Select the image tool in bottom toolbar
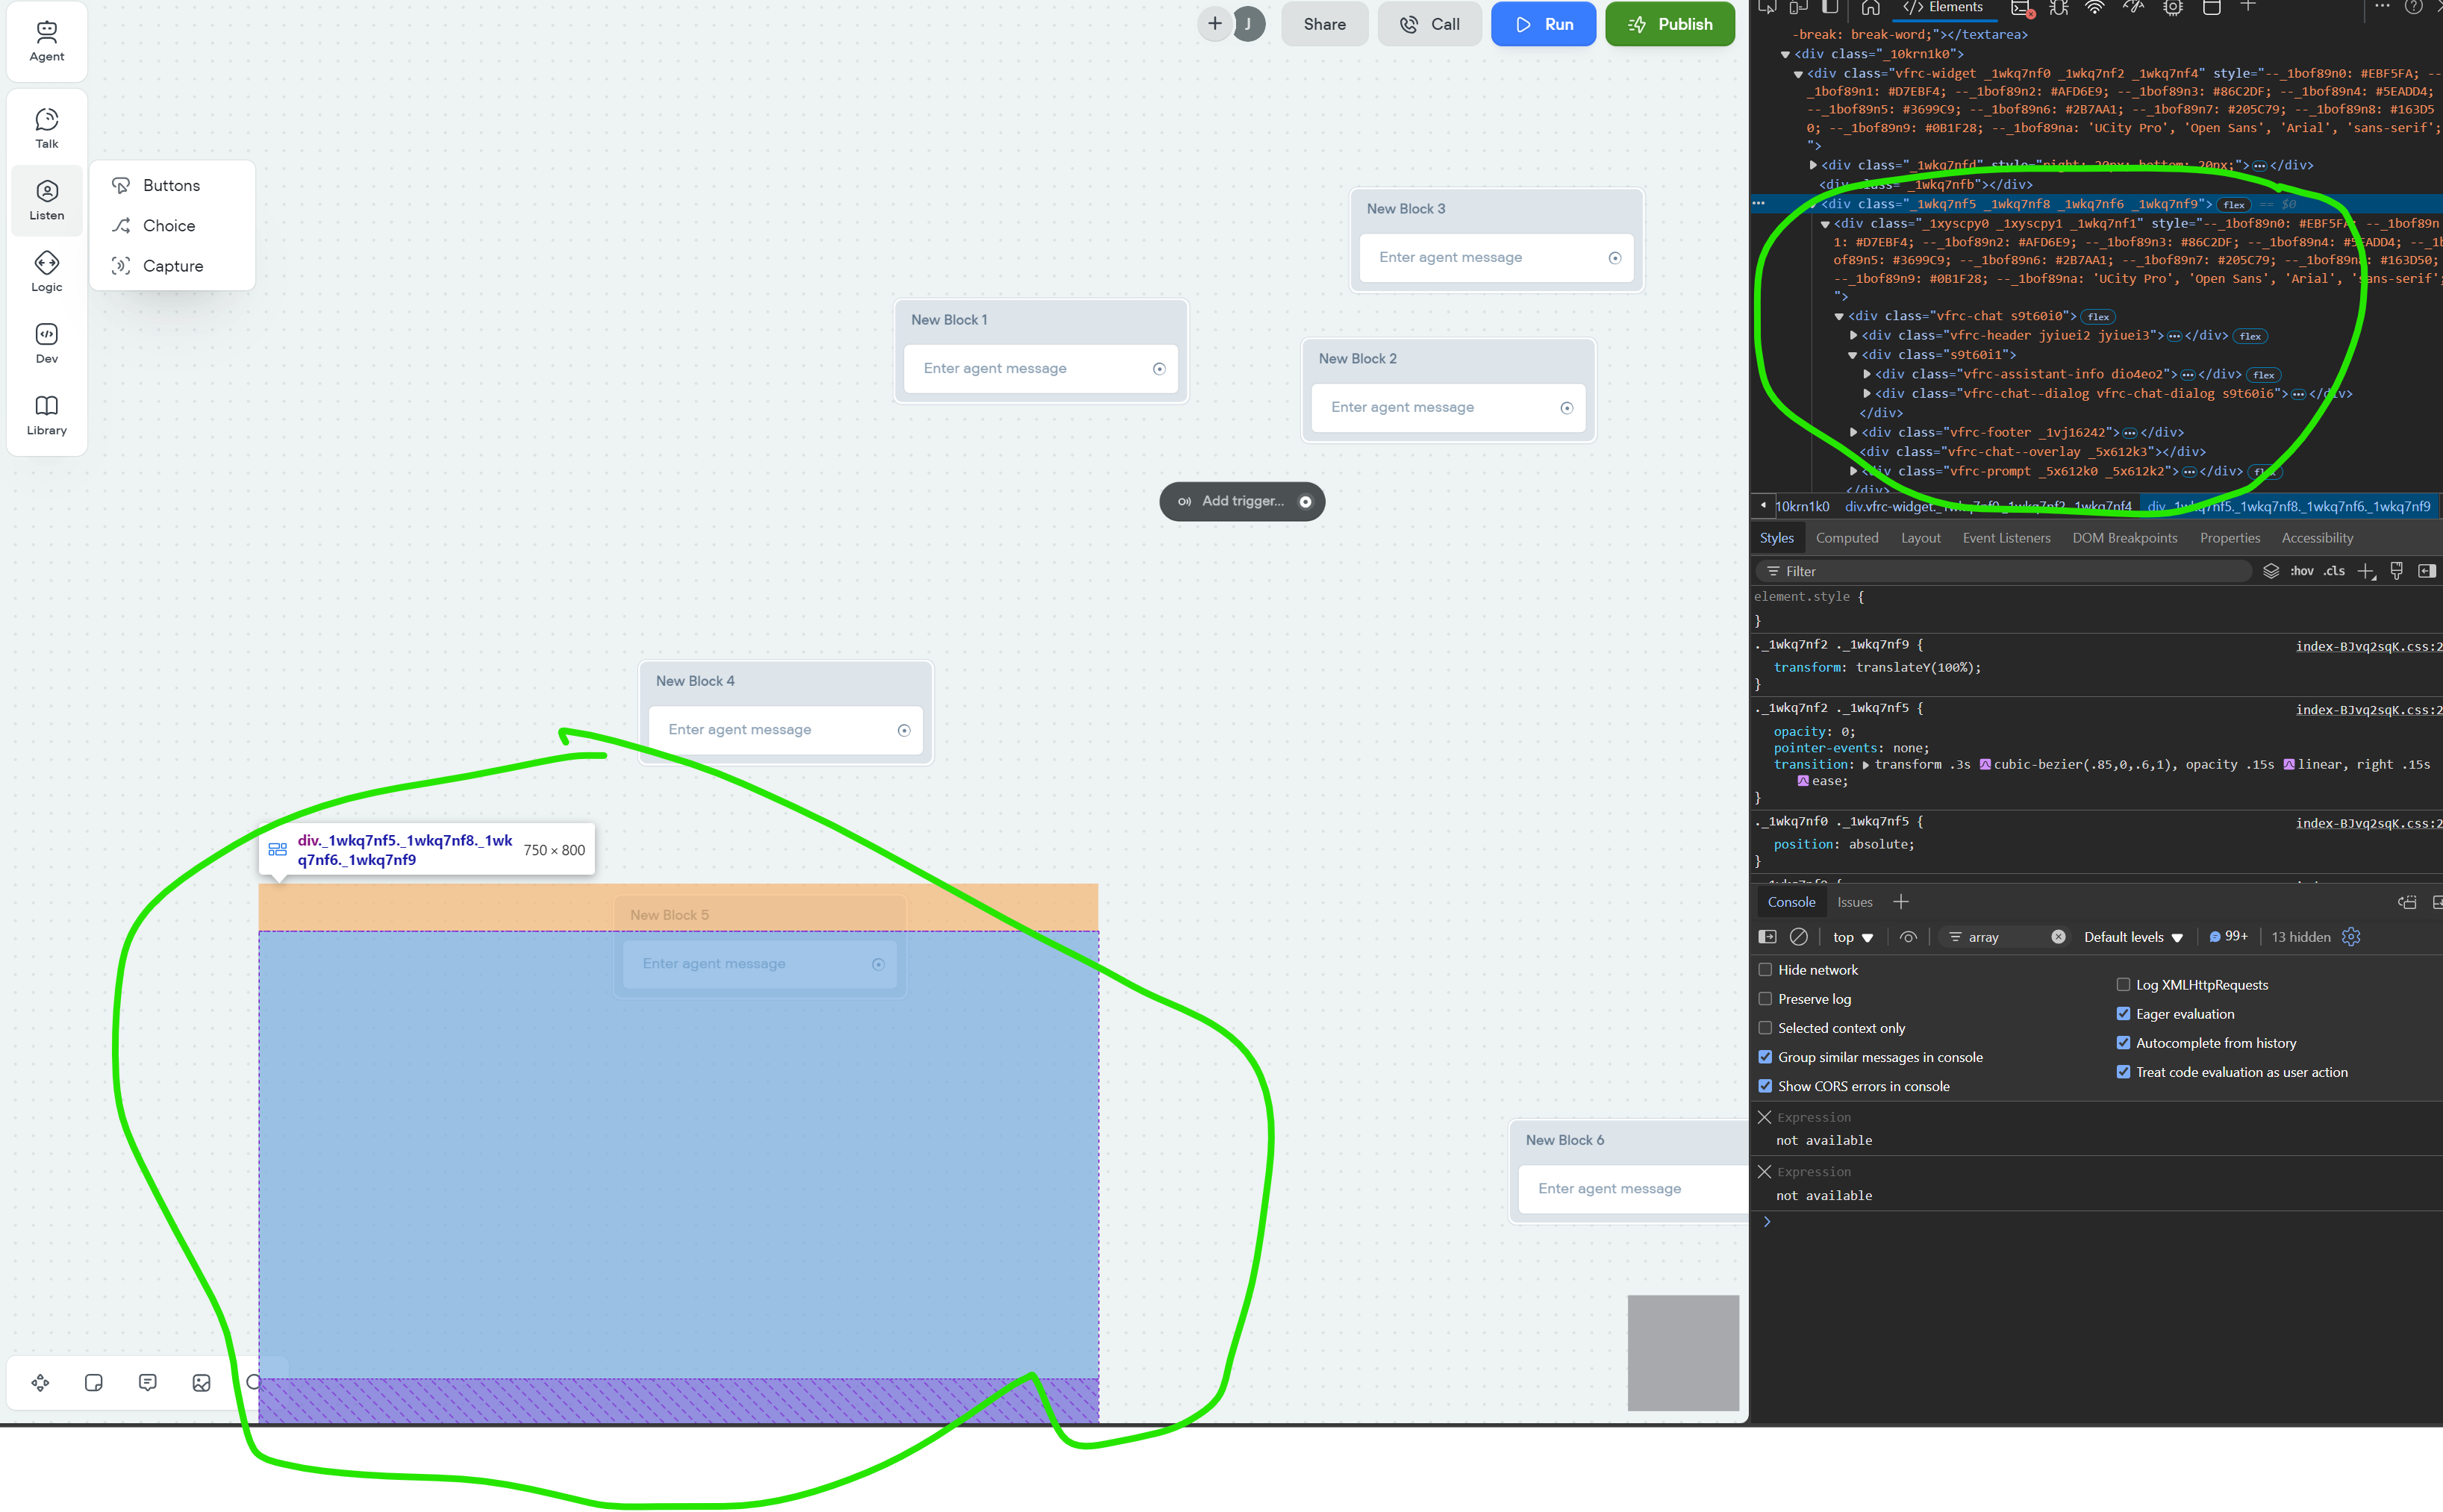Image resolution: width=2443 pixels, height=1512 pixels. [201, 1382]
